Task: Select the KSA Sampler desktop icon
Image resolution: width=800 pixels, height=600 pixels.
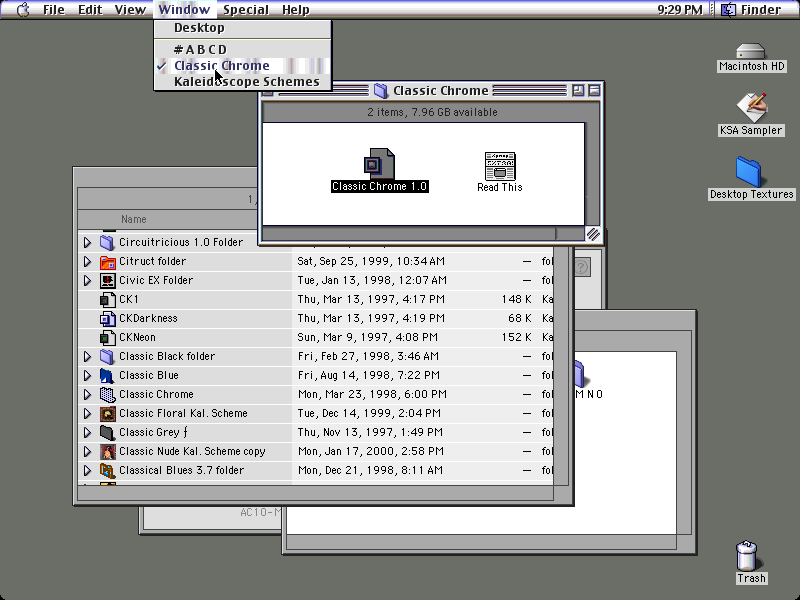Action: pyautogui.click(x=752, y=107)
